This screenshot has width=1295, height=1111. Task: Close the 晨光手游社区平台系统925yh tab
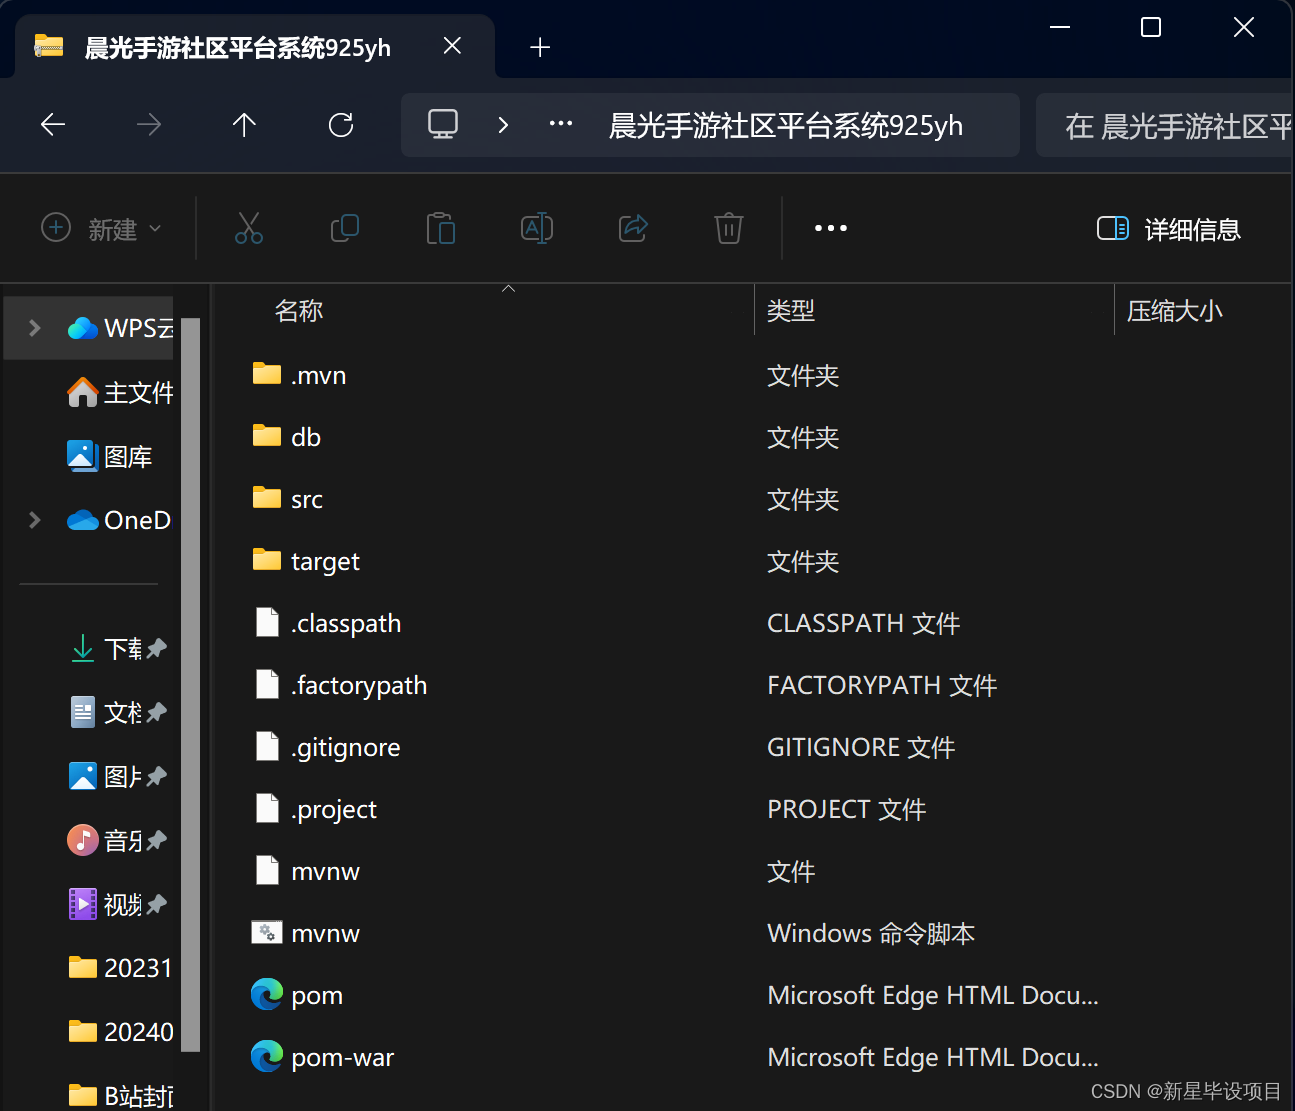452,46
